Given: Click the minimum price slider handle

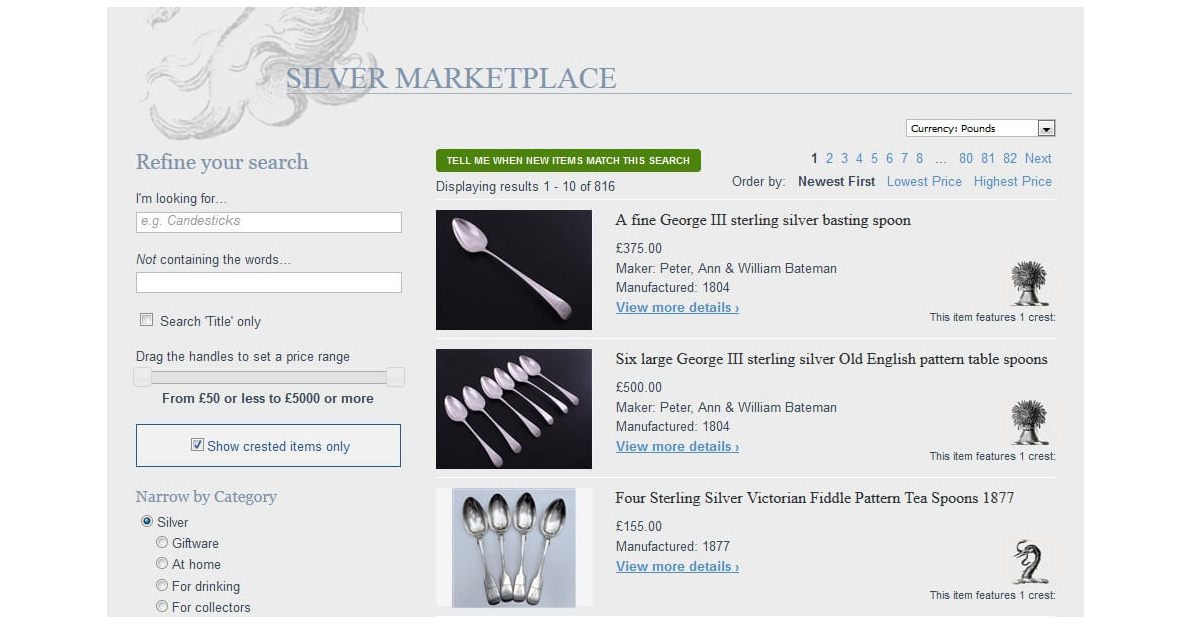Looking at the screenshot, I should pyautogui.click(x=143, y=377).
